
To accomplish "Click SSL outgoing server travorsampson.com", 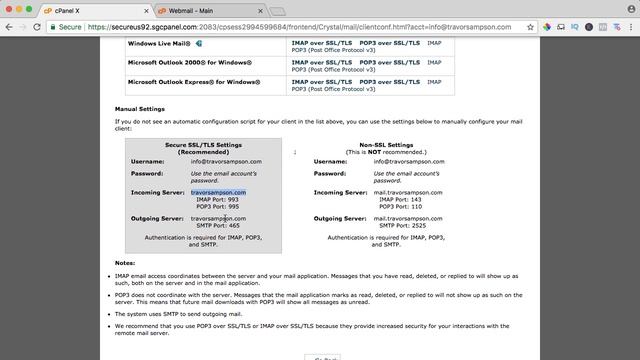I will pyautogui.click(x=218, y=218).
